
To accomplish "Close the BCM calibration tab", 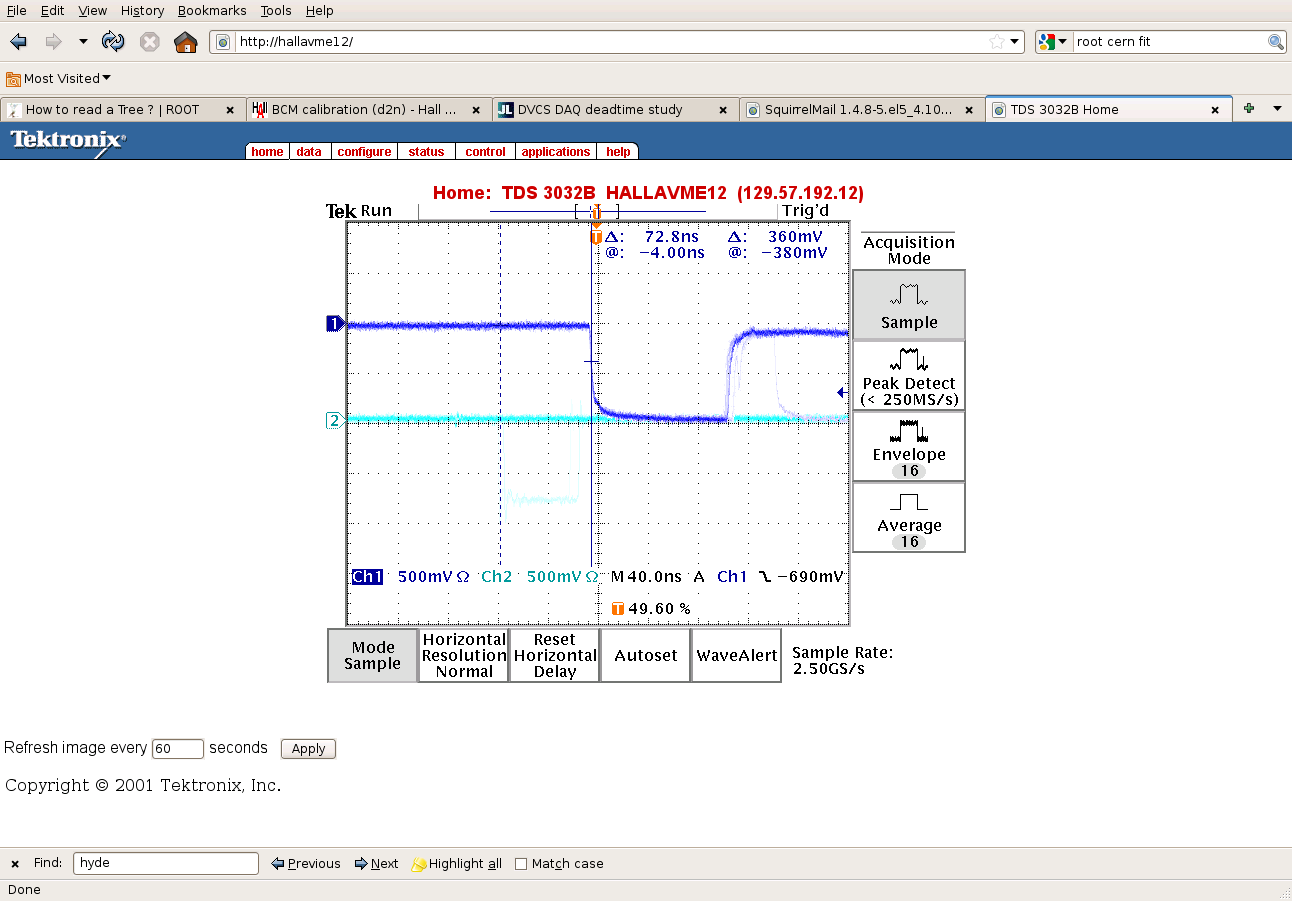I will [x=476, y=110].
